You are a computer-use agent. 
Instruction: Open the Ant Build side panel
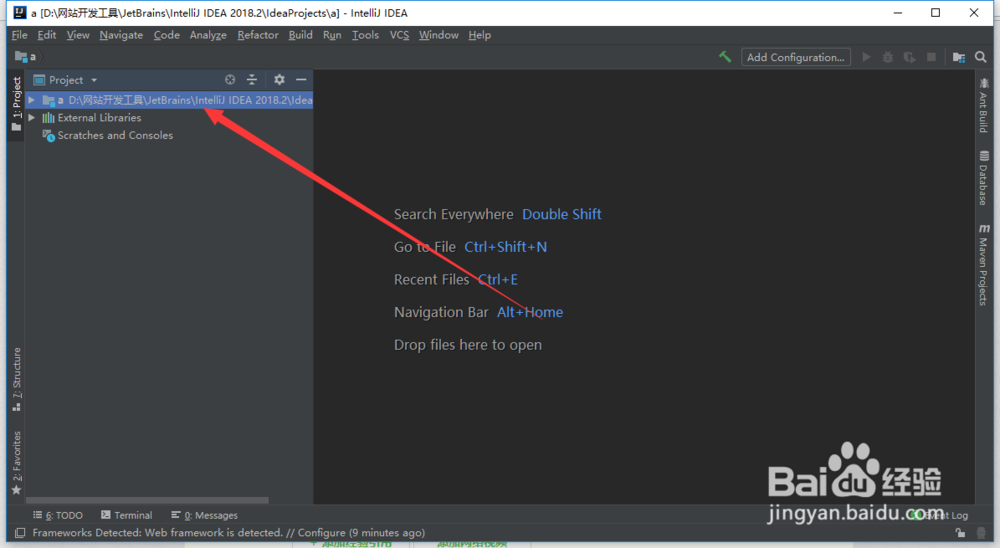(x=983, y=105)
